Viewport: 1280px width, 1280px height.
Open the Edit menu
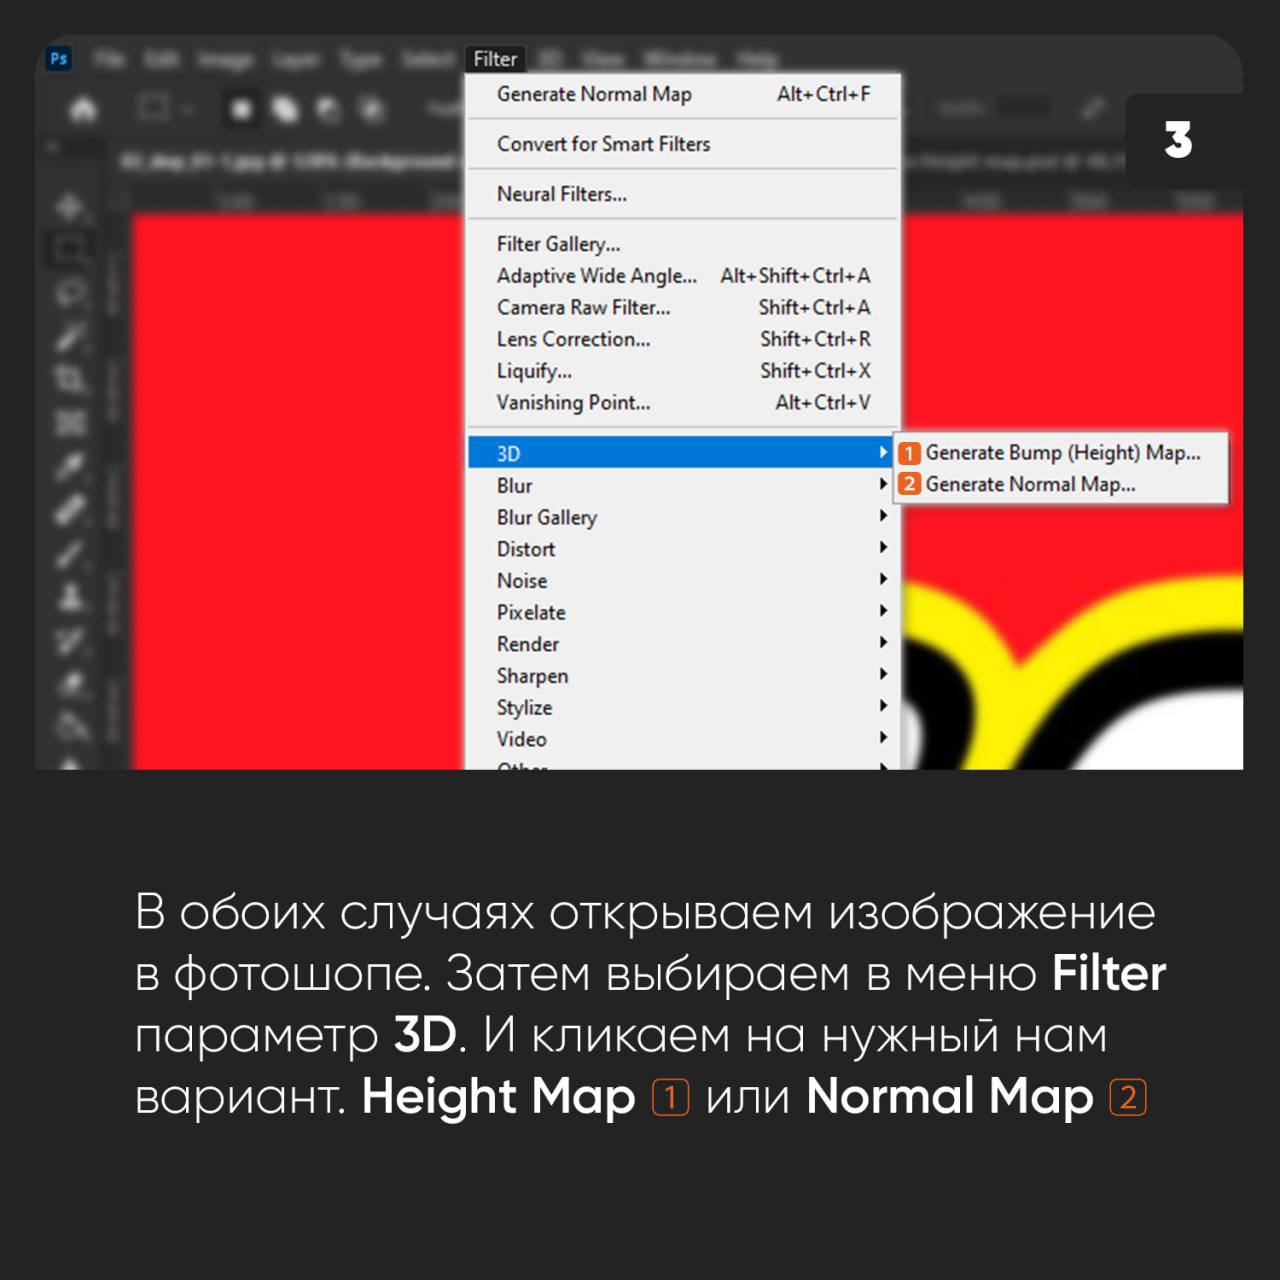pos(161,59)
